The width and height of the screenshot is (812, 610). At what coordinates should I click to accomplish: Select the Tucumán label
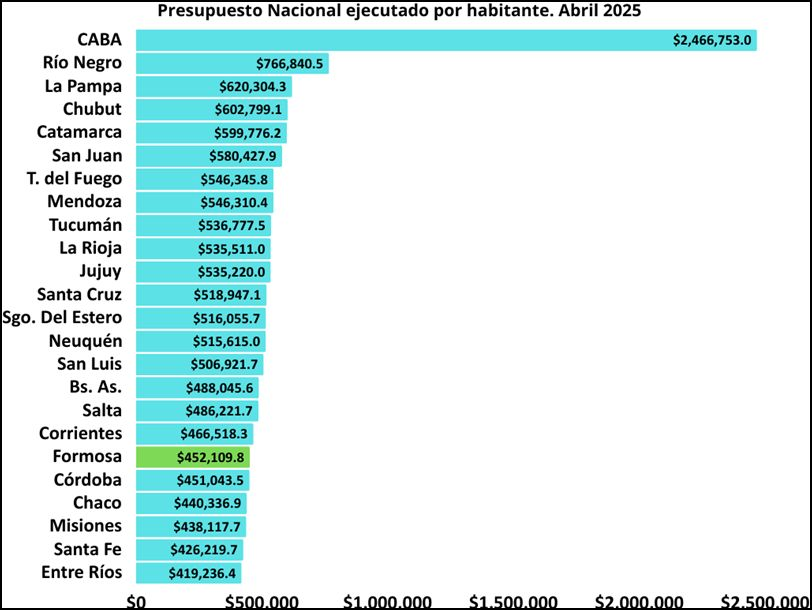[85, 225]
